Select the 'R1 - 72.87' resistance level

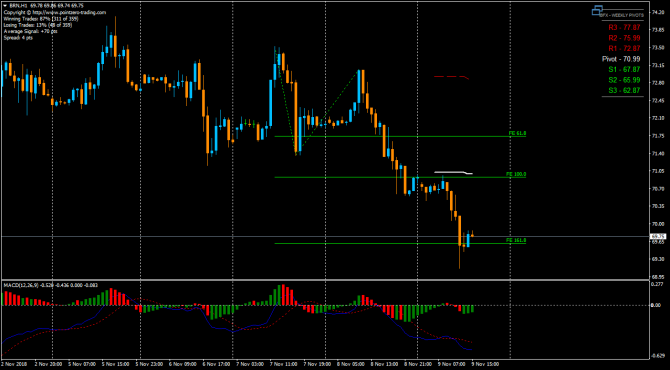pos(624,48)
